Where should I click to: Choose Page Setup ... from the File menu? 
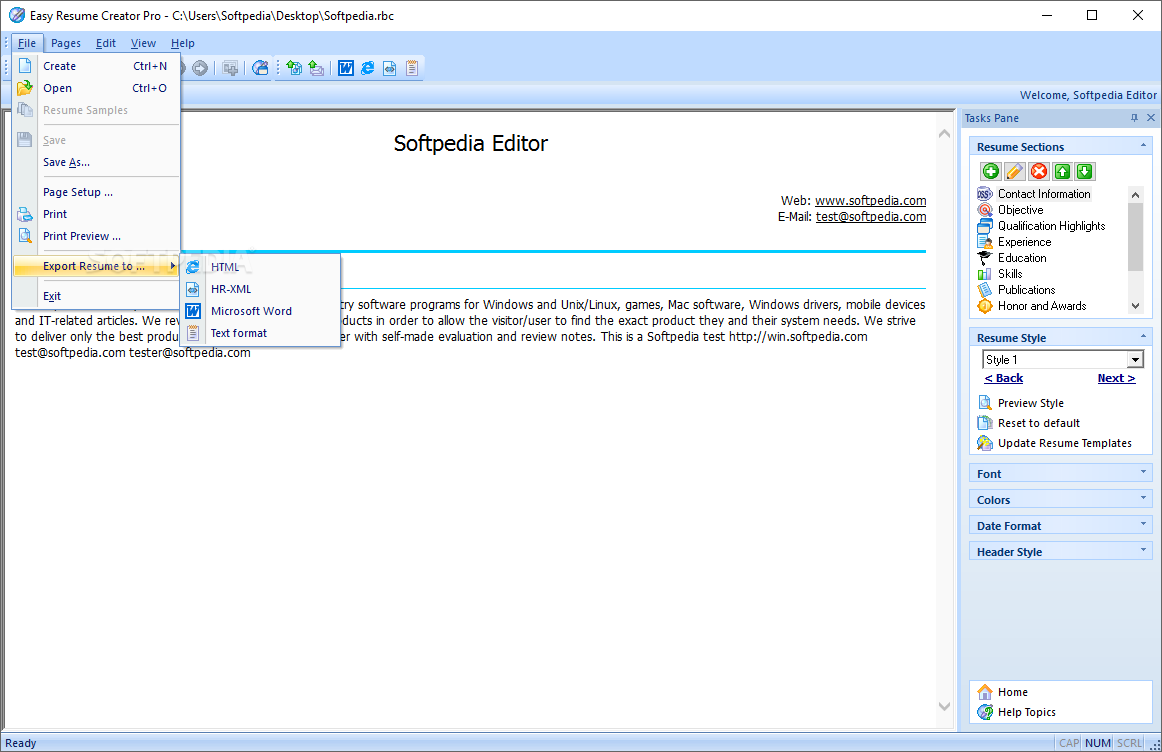96,192
